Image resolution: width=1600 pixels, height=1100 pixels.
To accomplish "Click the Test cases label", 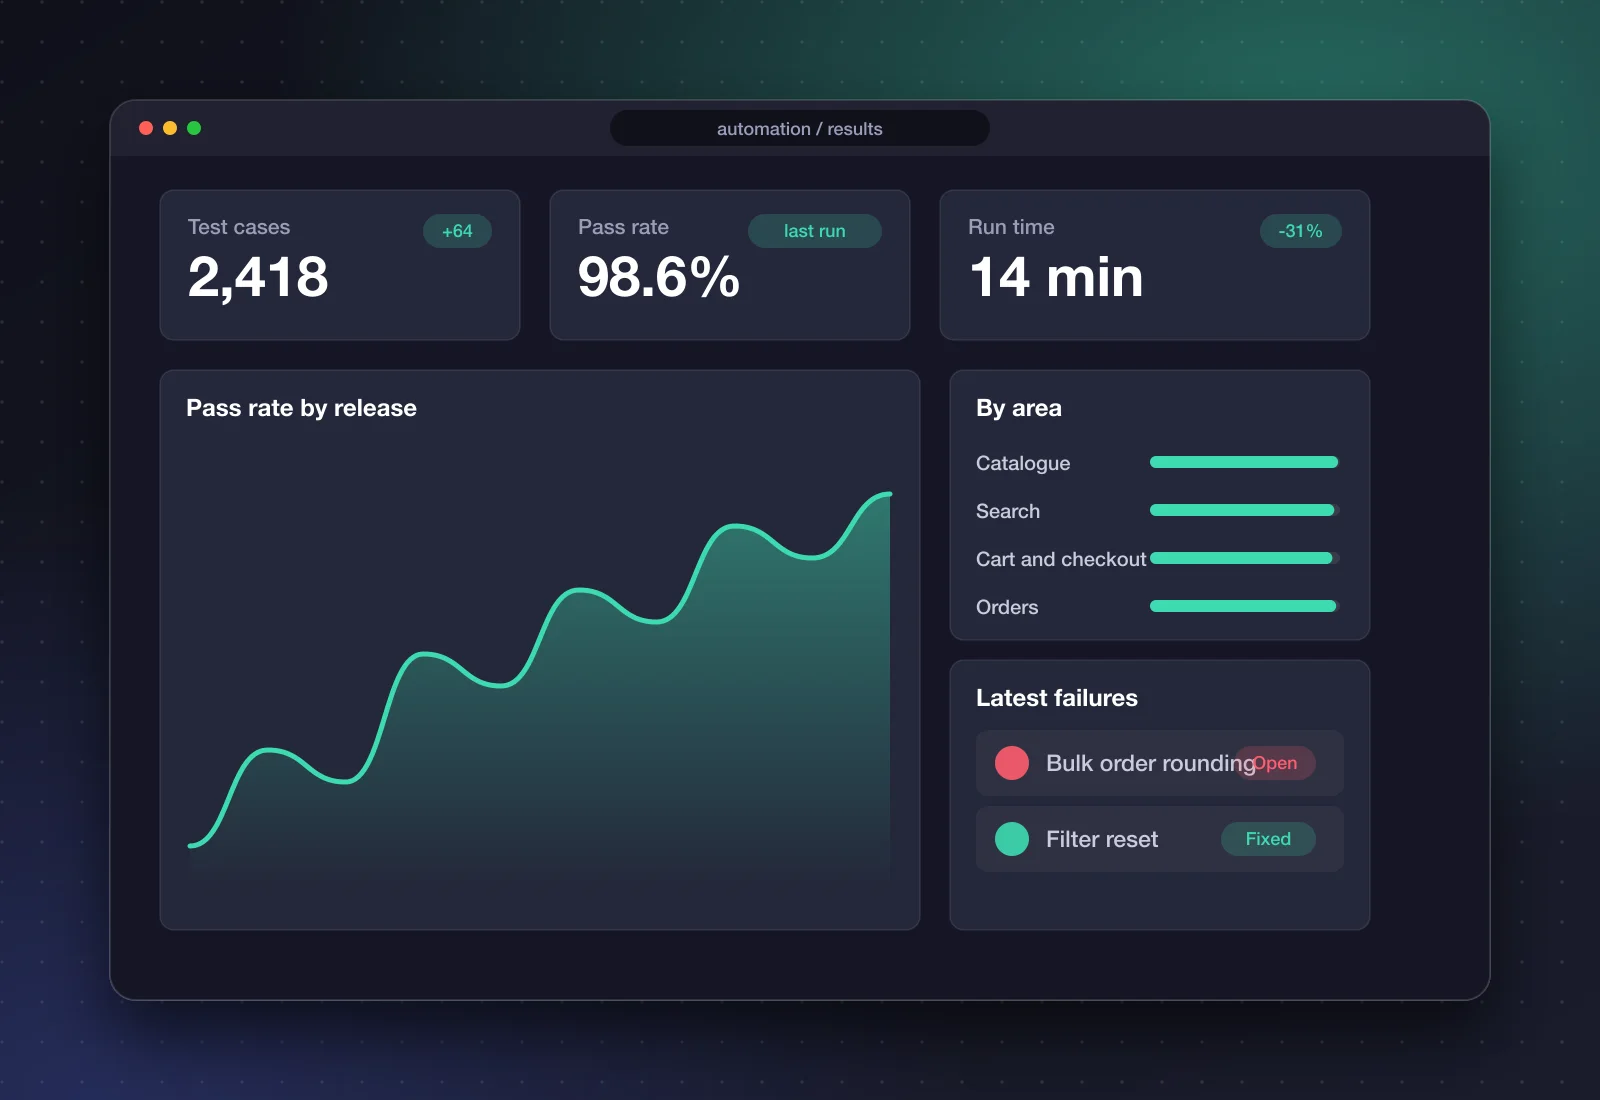I will click(x=239, y=227).
